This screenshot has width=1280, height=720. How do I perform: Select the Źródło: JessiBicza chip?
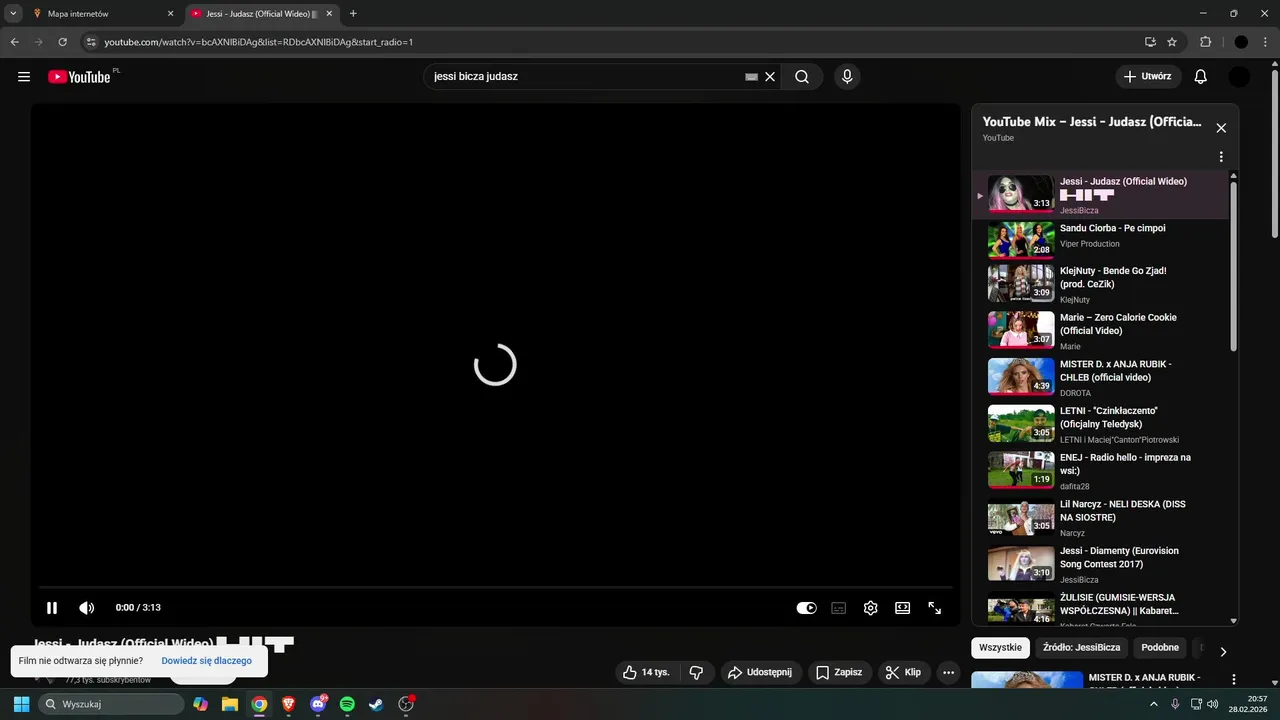1082,647
